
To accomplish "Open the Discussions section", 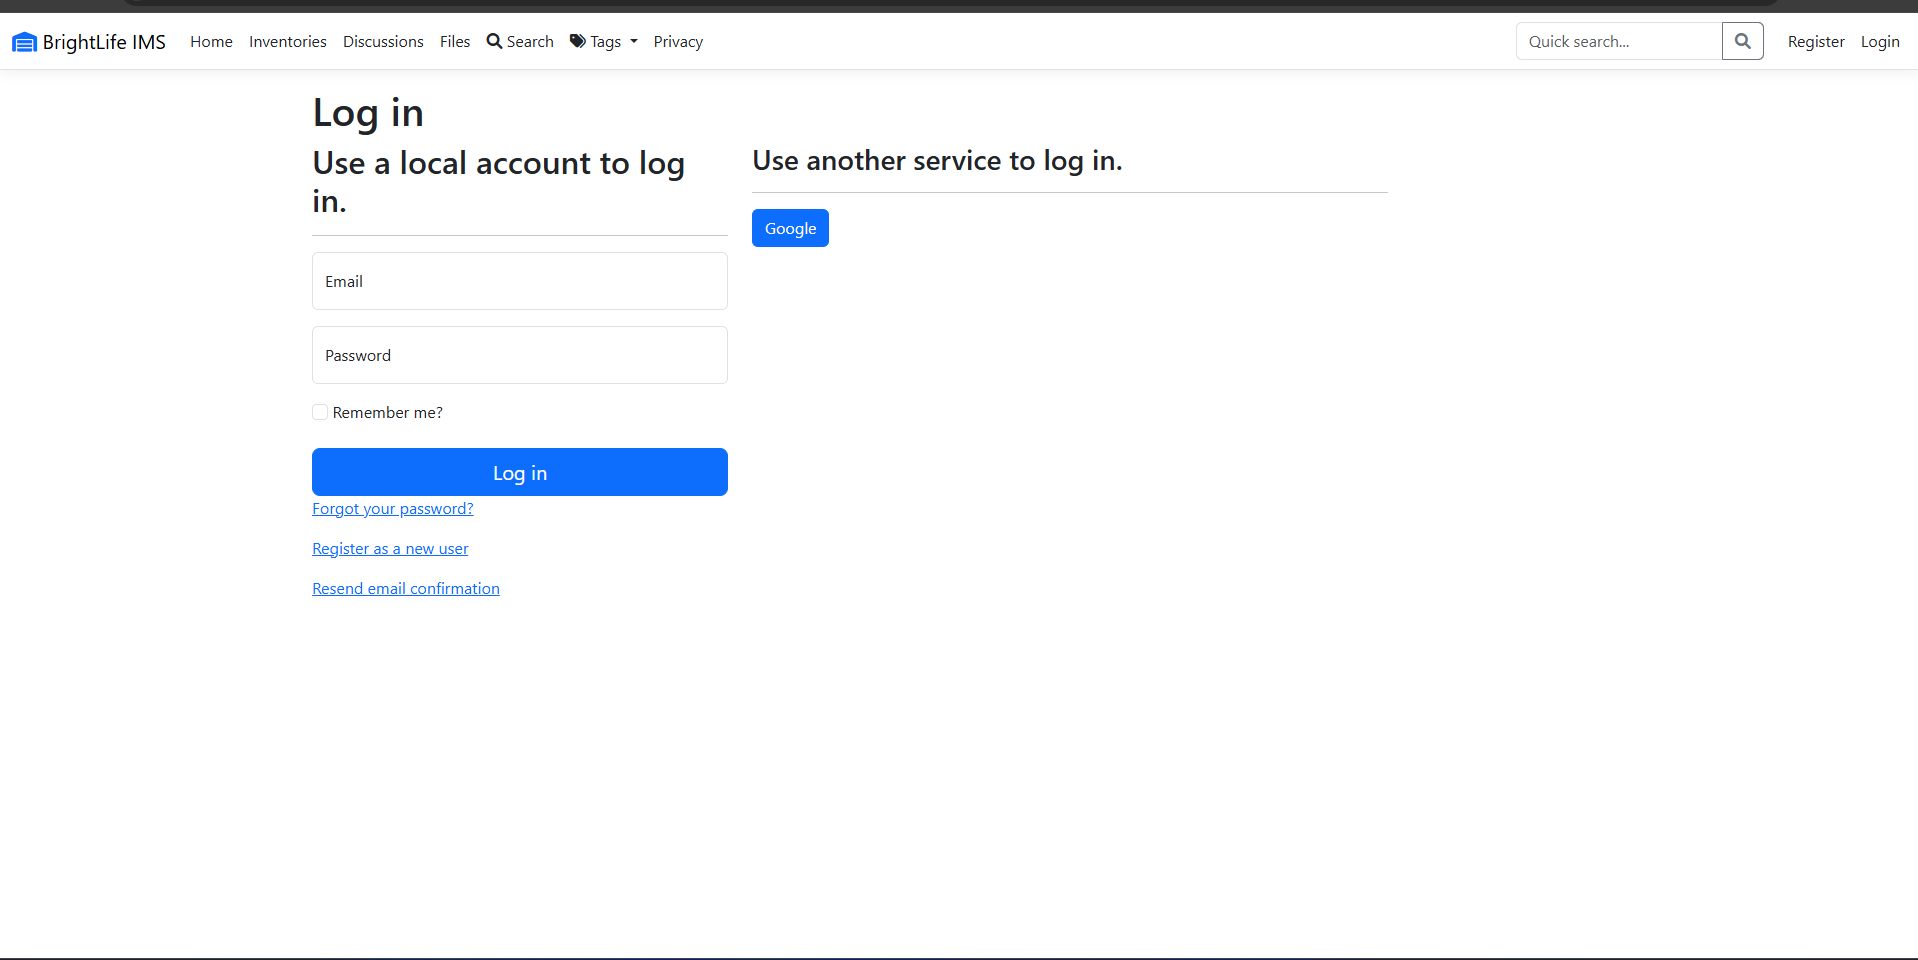I will coord(383,42).
